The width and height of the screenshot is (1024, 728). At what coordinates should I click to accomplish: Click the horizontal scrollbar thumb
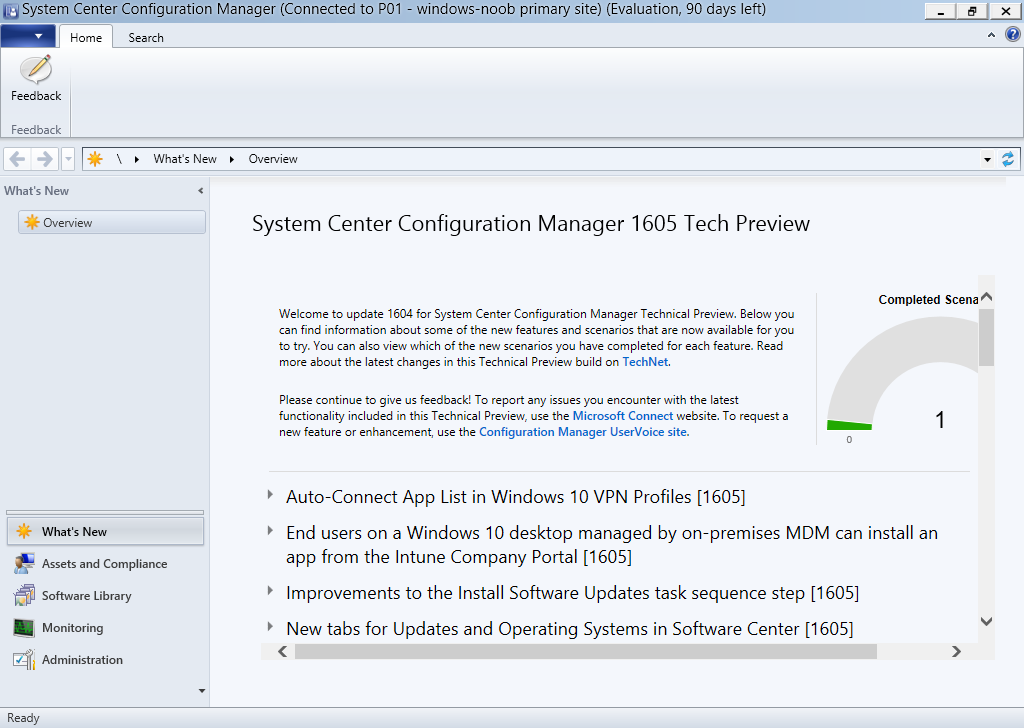586,652
